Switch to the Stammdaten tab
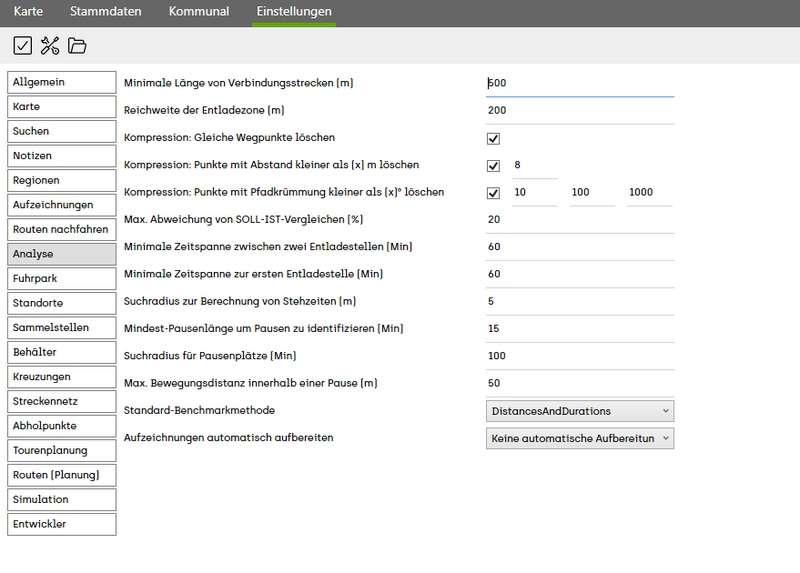This screenshot has width=800, height=573. [106, 12]
